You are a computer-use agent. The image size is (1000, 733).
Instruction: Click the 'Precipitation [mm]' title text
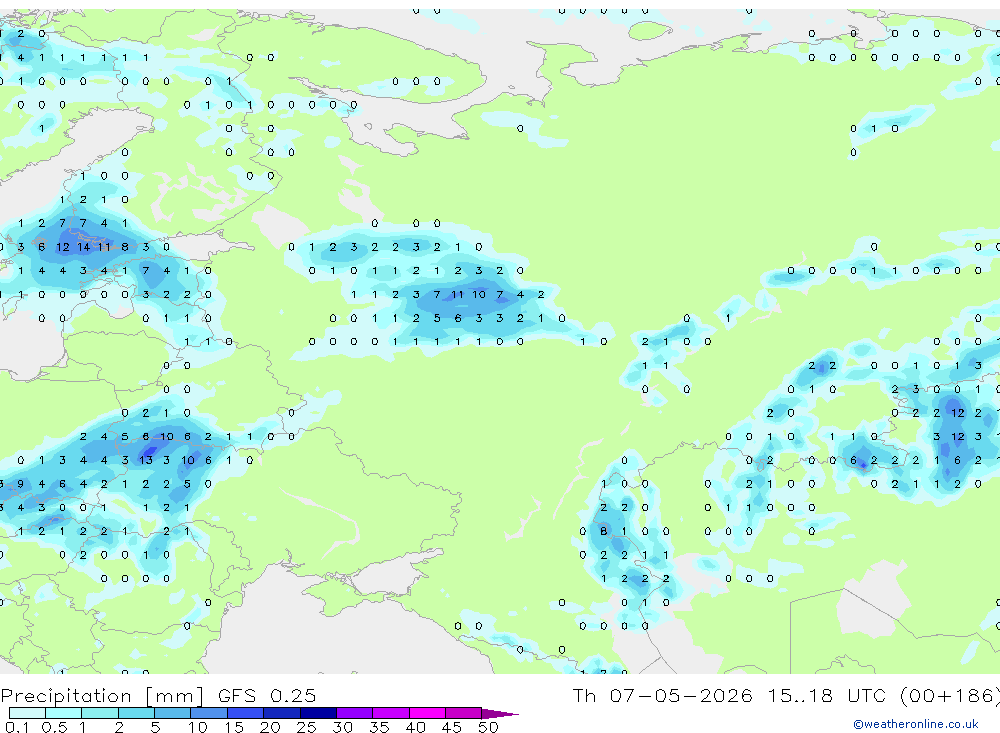[x=103, y=695]
